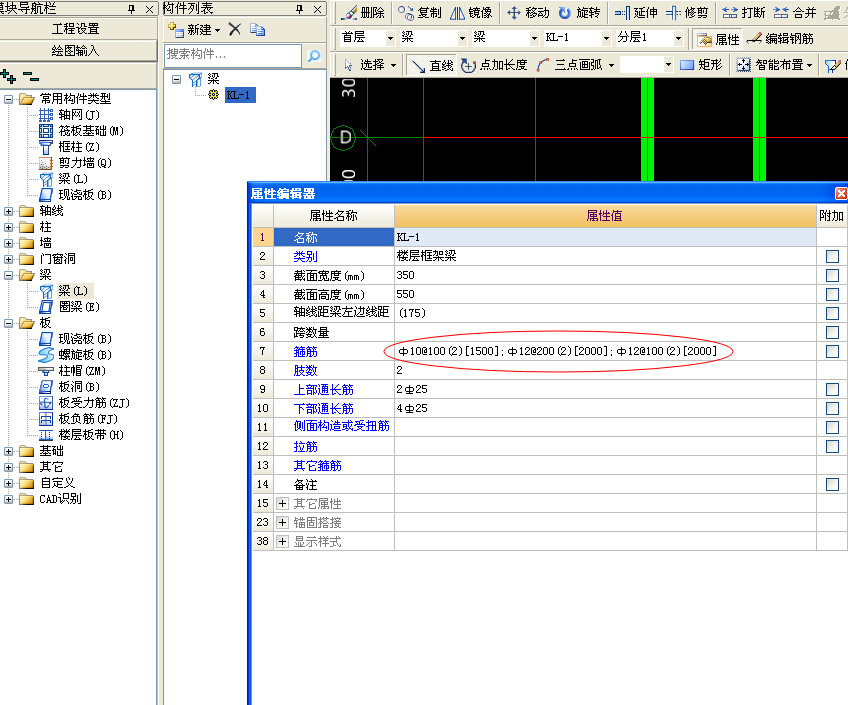Click the 搜索构件 search field
This screenshot has width=848, height=705.
(x=233, y=55)
